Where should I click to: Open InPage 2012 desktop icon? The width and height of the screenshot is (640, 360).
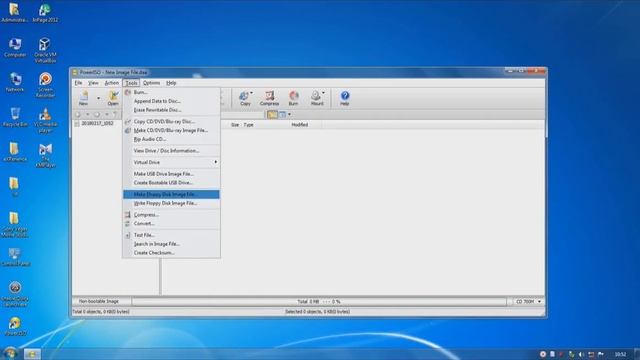pos(45,13)
